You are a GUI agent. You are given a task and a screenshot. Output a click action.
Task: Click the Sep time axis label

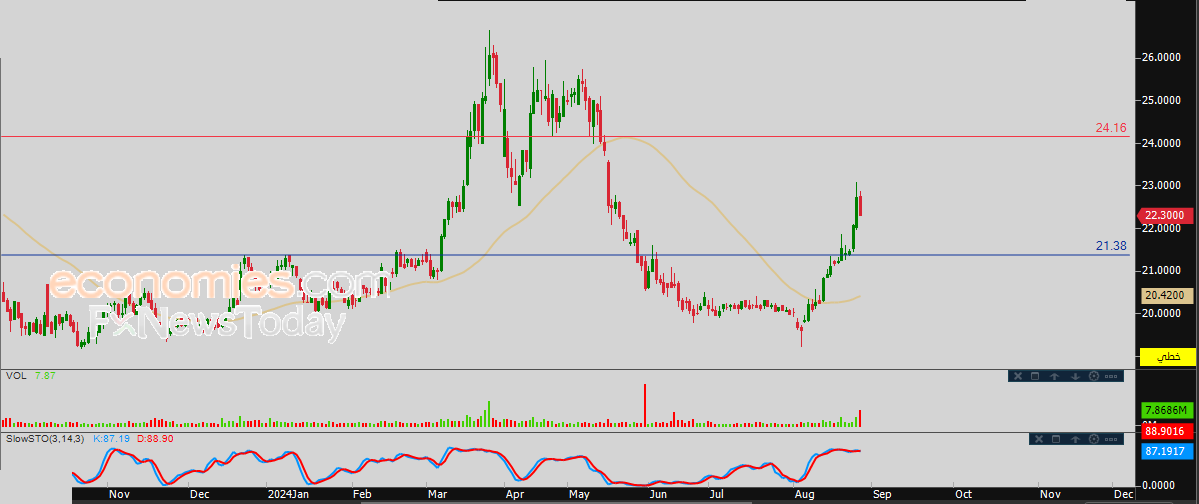882,494
